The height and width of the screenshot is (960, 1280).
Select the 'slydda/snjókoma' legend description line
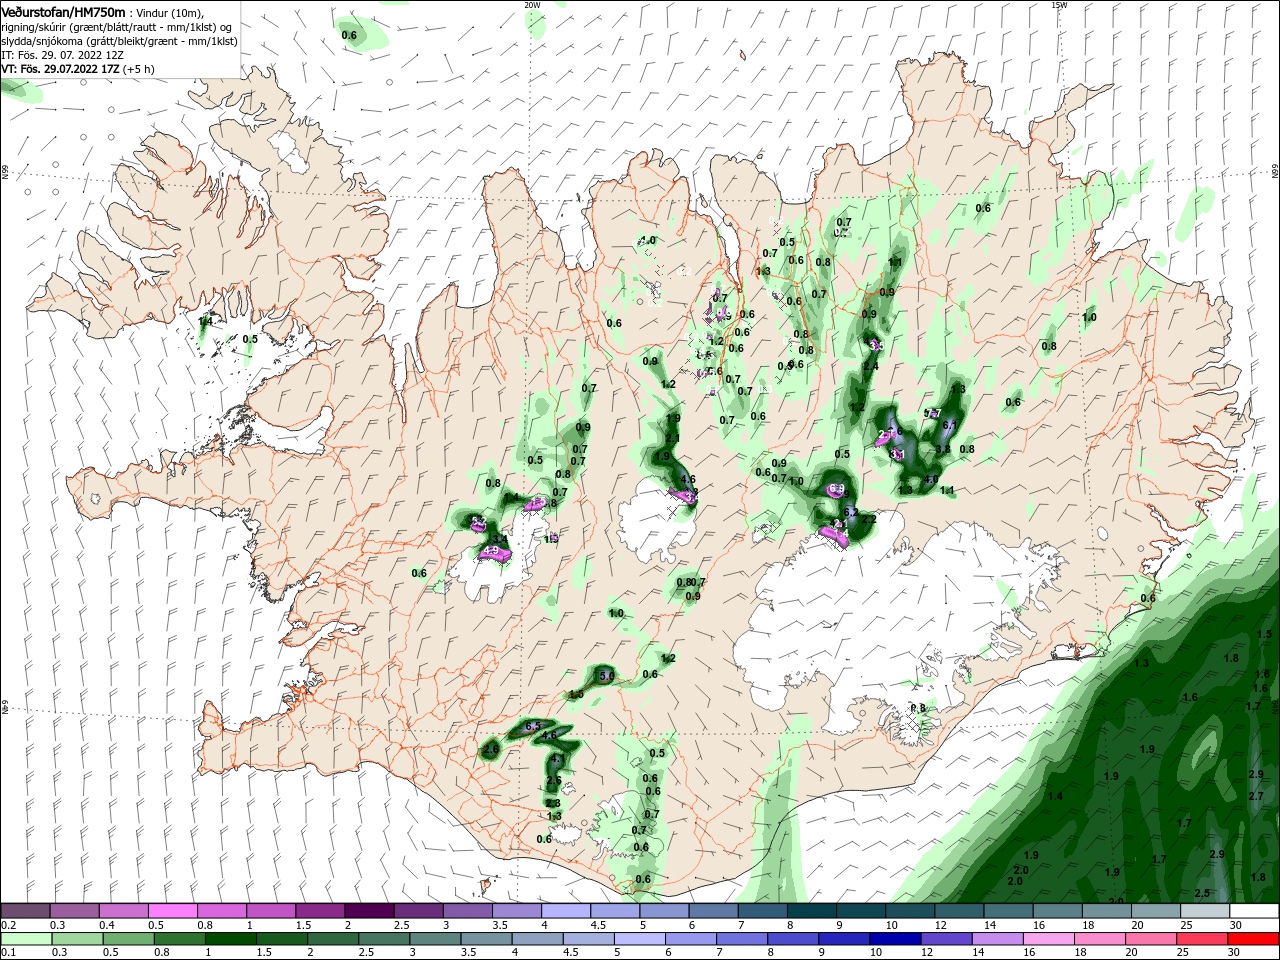coord(119,41)
